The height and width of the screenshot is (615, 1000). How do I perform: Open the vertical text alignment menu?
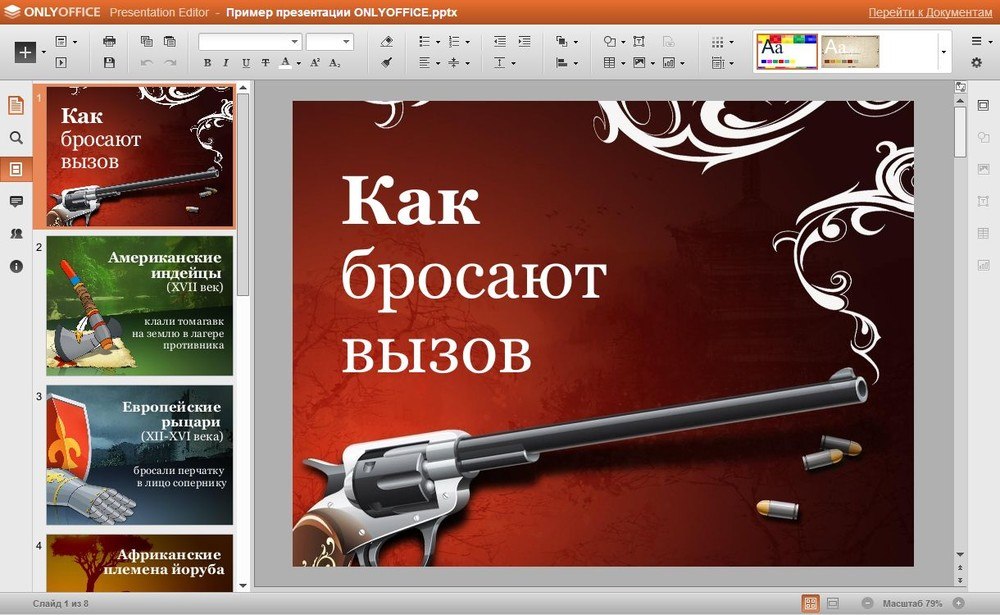[x=504, y=63]
